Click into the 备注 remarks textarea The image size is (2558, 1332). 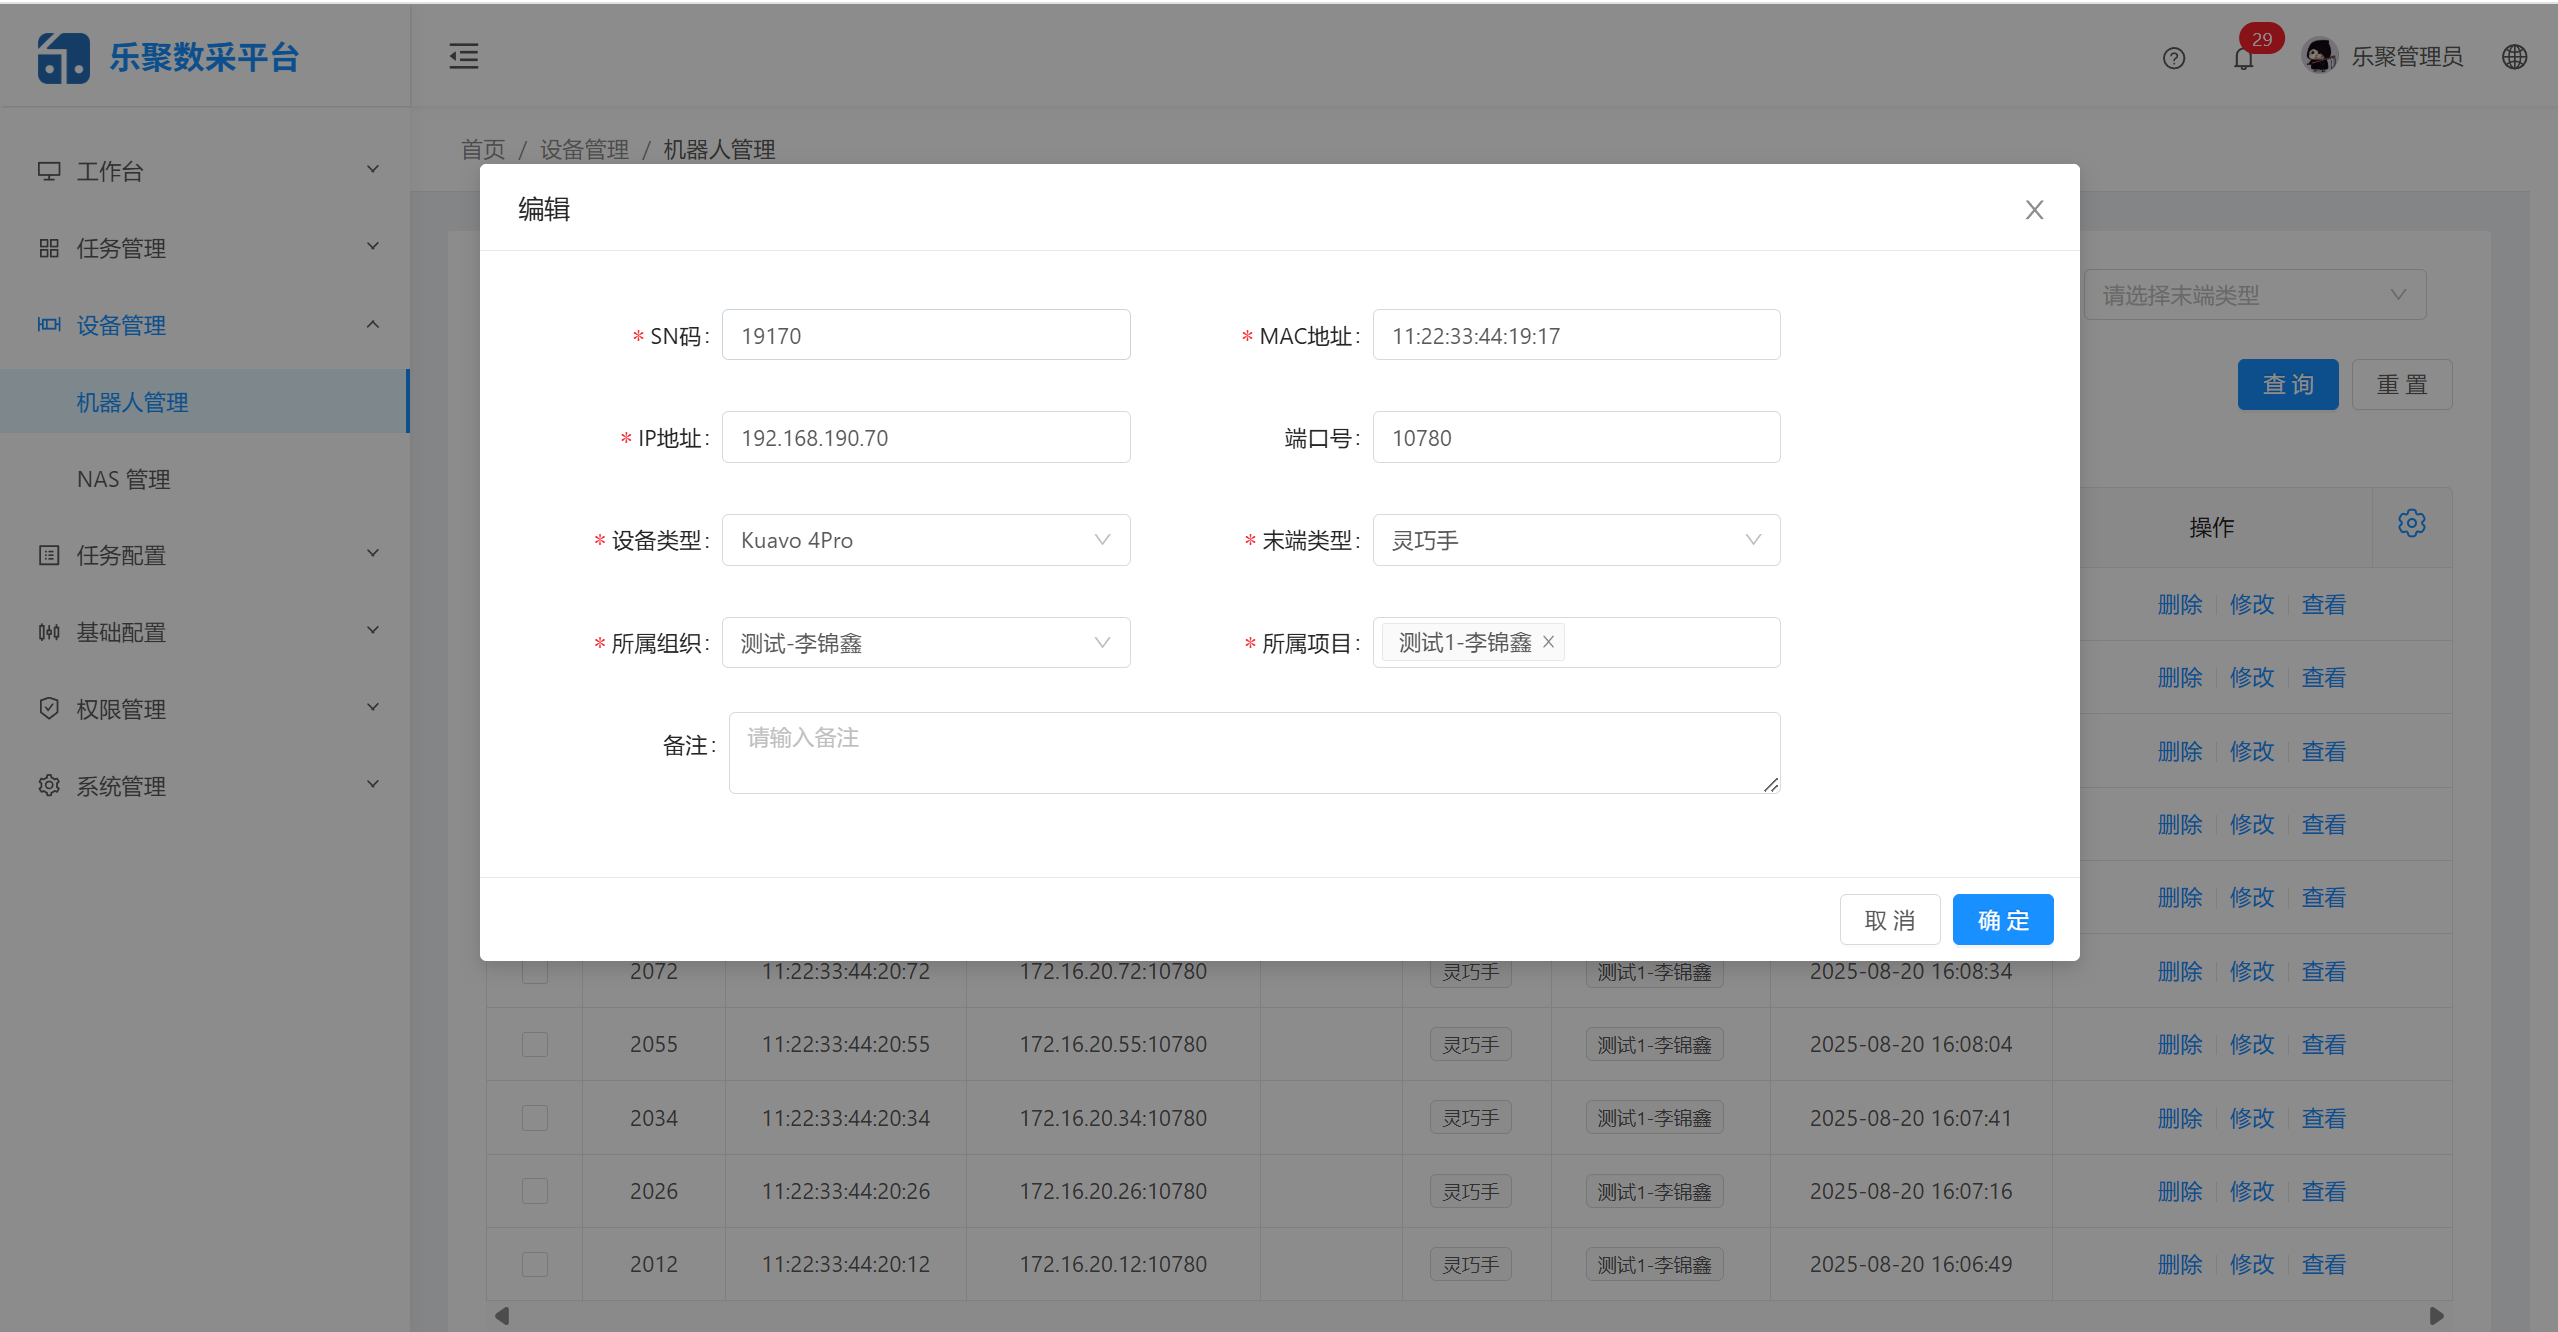tap(1253, 753)
